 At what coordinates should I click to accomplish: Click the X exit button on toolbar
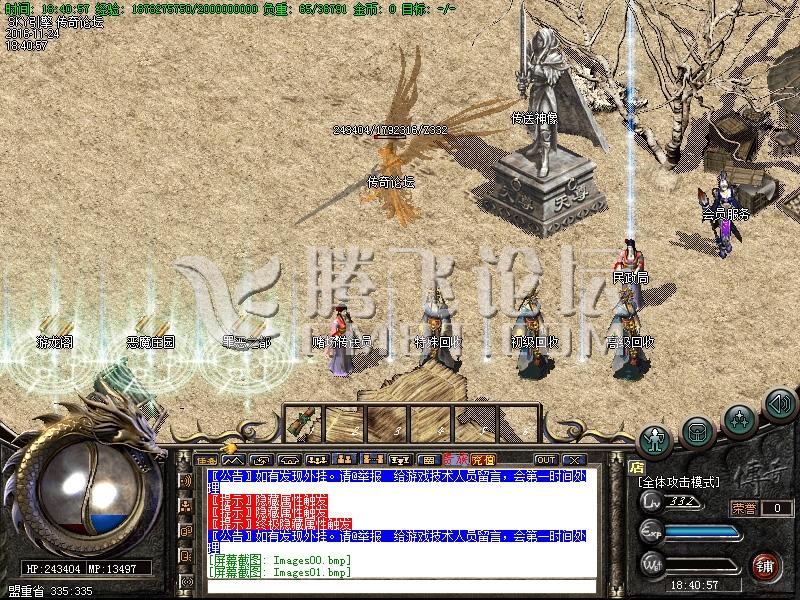(573, 460)
